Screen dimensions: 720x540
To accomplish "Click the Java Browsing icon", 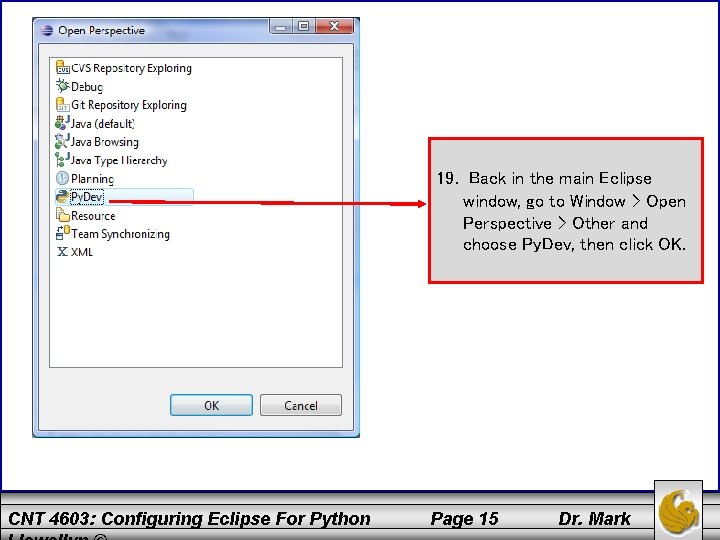I will point(62,141).
